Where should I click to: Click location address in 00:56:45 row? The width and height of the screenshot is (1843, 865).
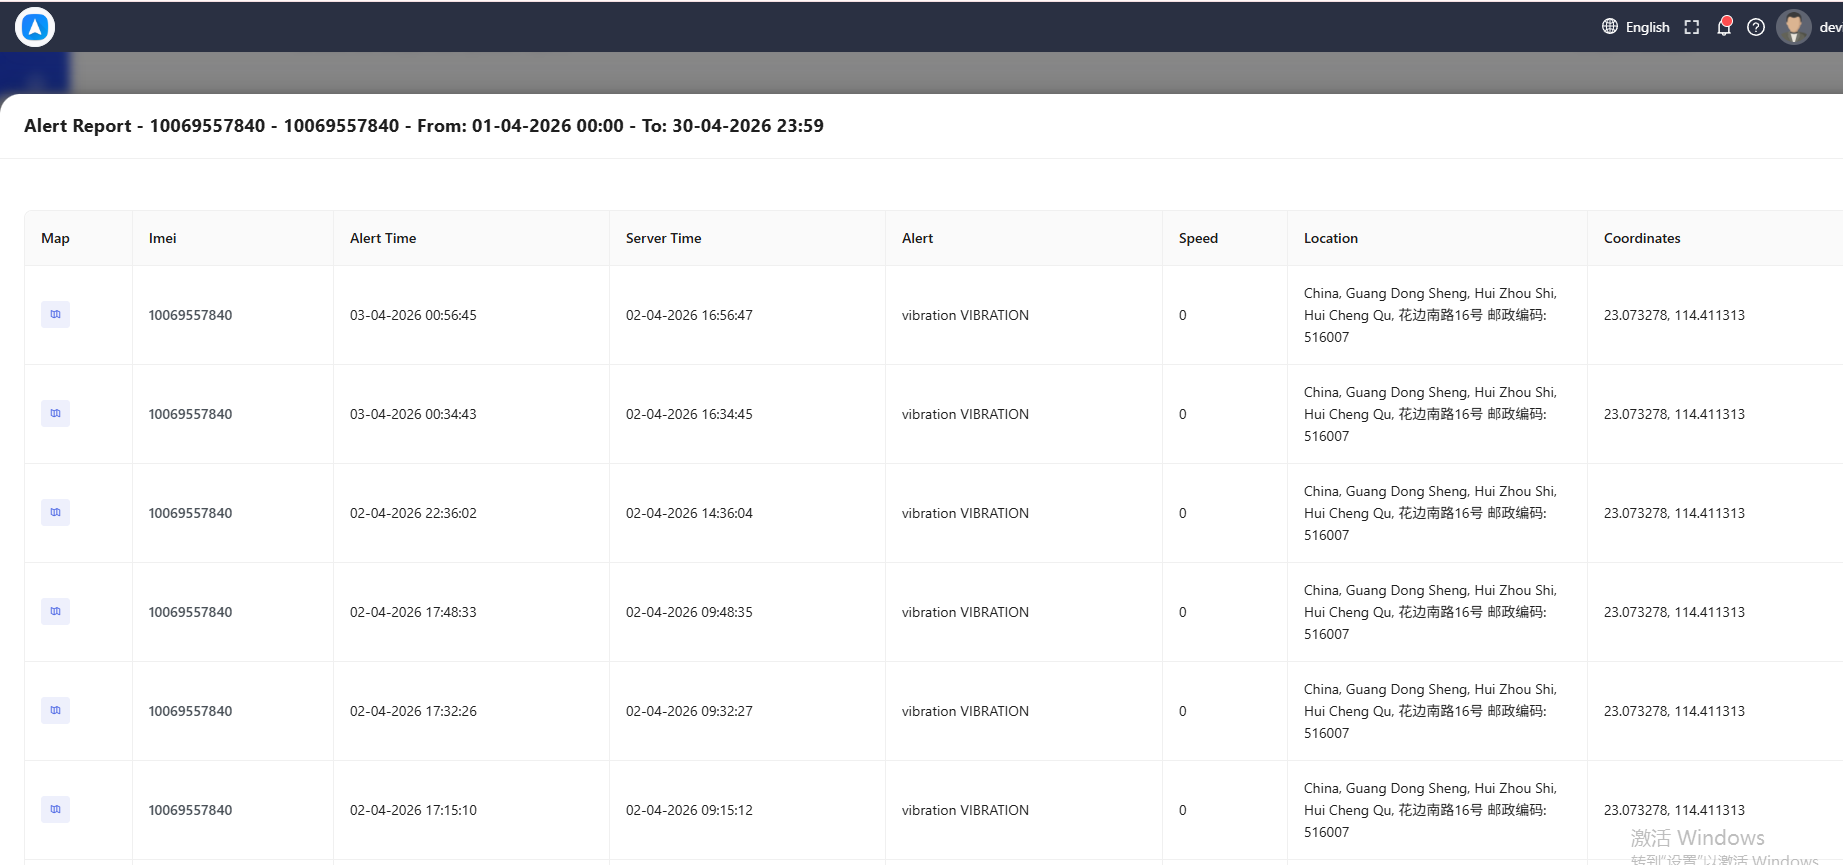pos(1430,315)
